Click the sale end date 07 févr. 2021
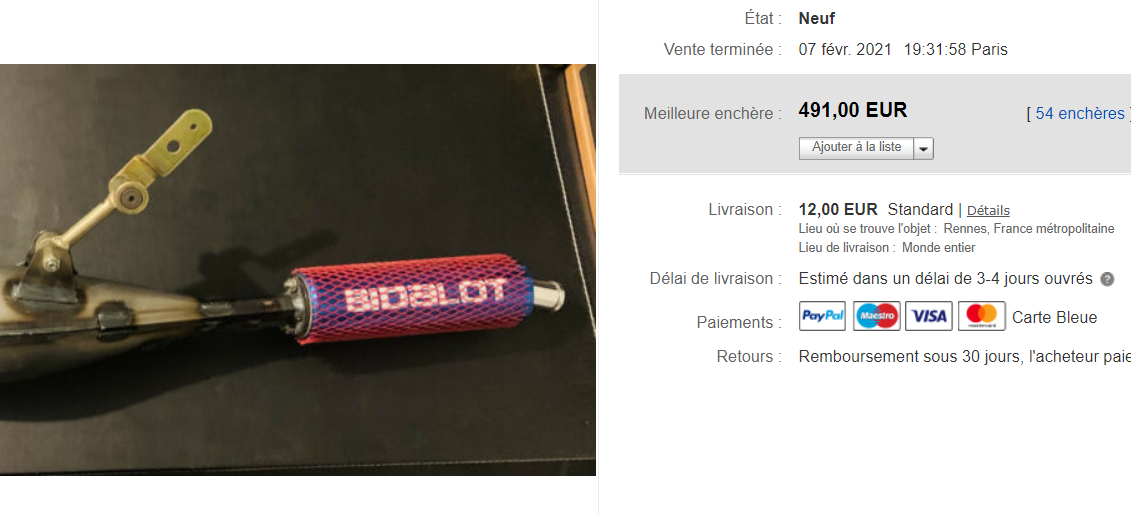Viewport: 1131px width, 514px height. tap(845, 50)
